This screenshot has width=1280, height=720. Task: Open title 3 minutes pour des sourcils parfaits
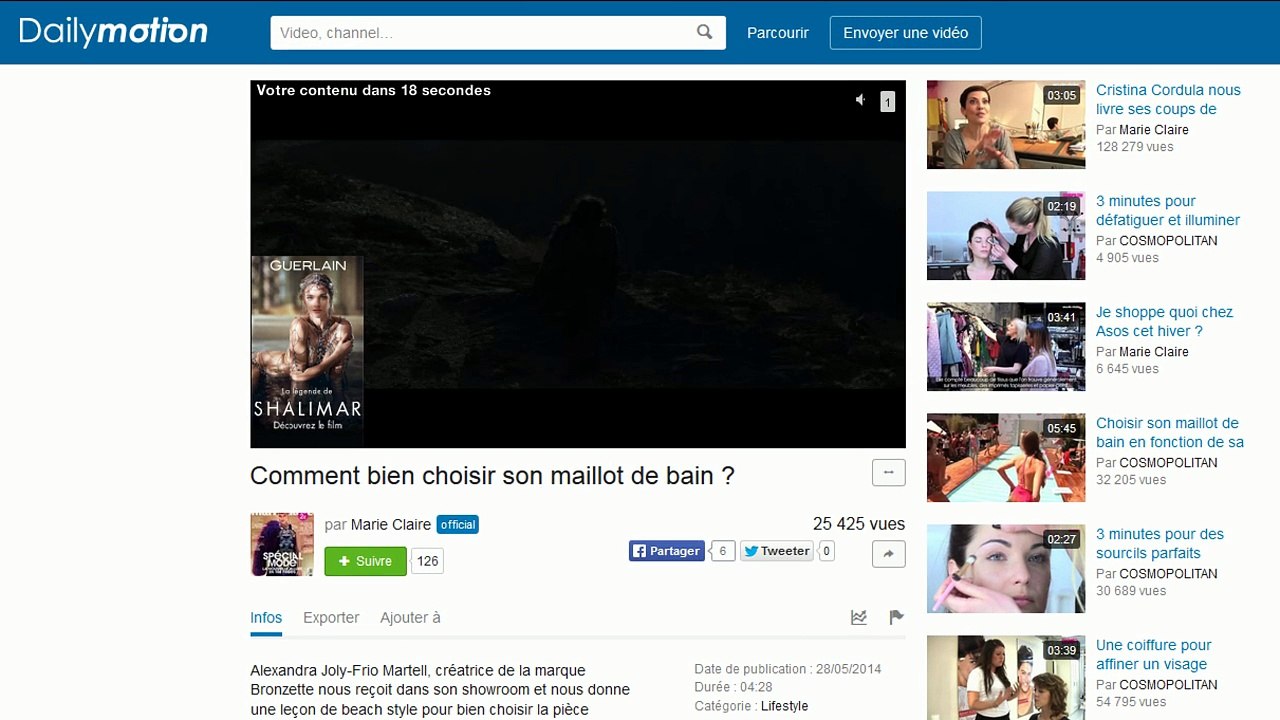[x=1160, y=543]
